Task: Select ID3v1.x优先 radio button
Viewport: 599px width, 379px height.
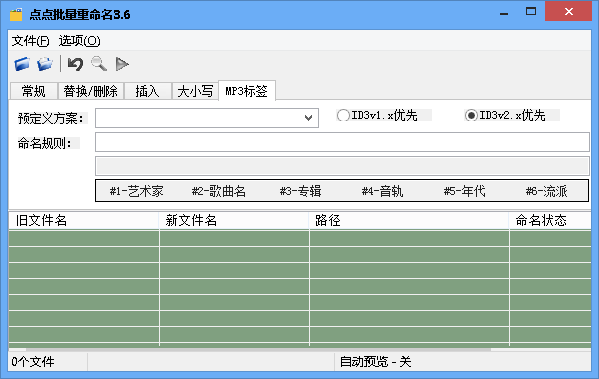Action: click(343, 115)
